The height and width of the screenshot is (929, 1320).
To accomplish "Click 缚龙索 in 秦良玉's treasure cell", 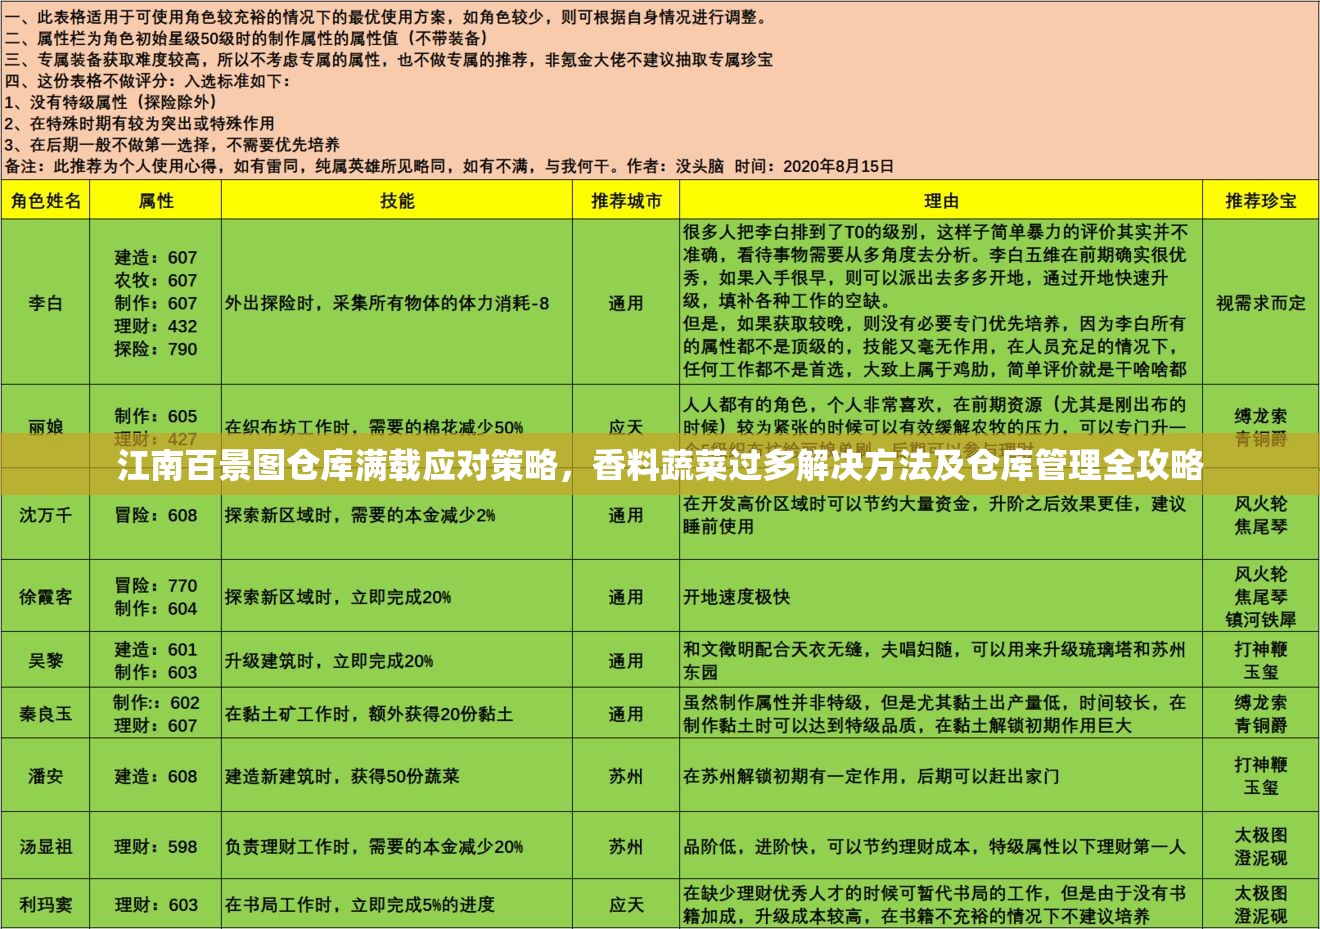I will (x=1261, y=703).
